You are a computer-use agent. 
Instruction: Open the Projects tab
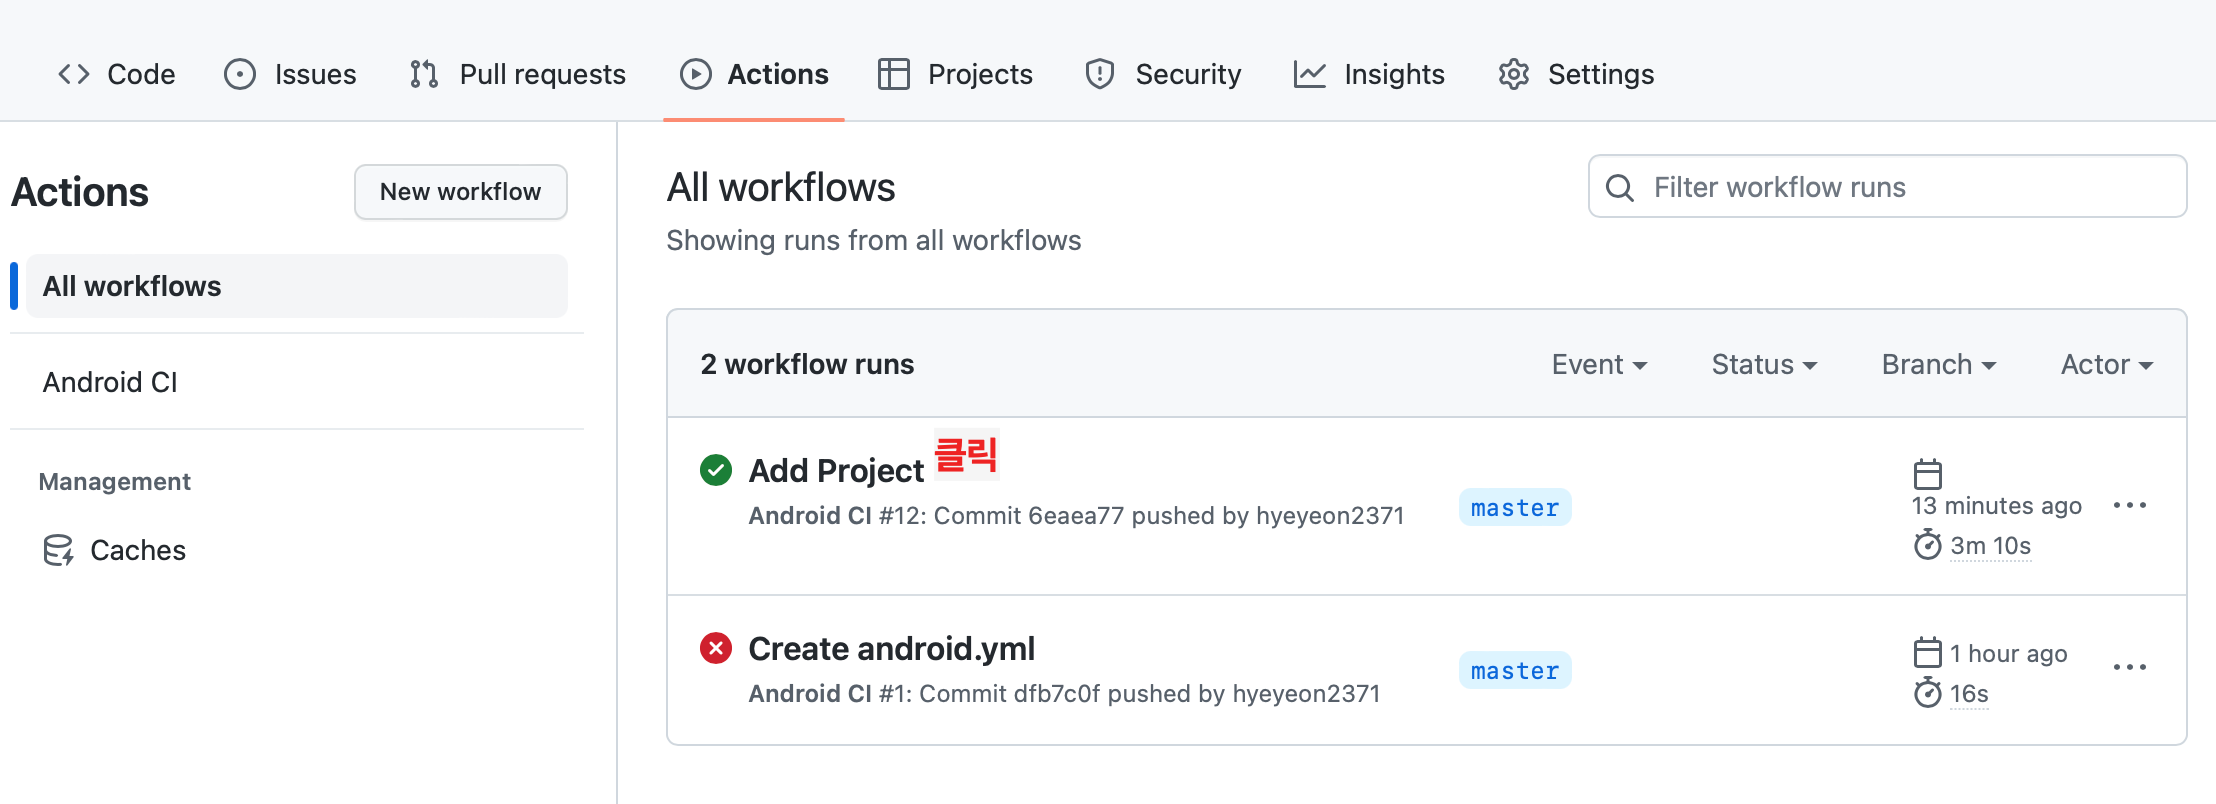click(x=955, y=74)
